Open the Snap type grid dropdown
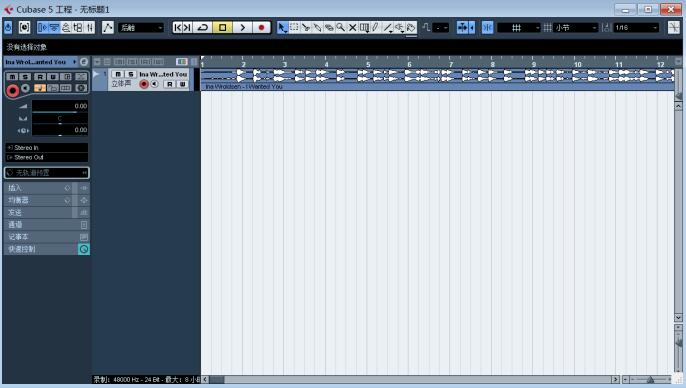This screenshot has height=388, width=686. click(x=519, y=28)
